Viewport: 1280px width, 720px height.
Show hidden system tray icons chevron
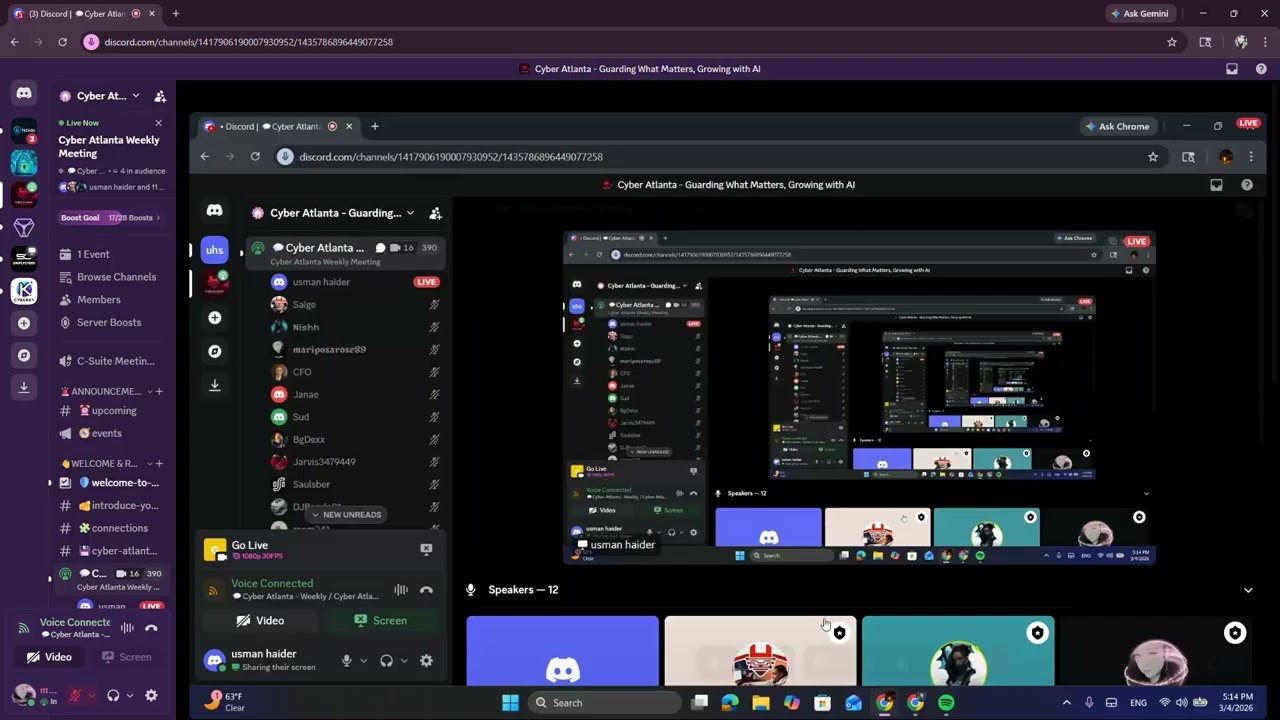[1066, 703]
